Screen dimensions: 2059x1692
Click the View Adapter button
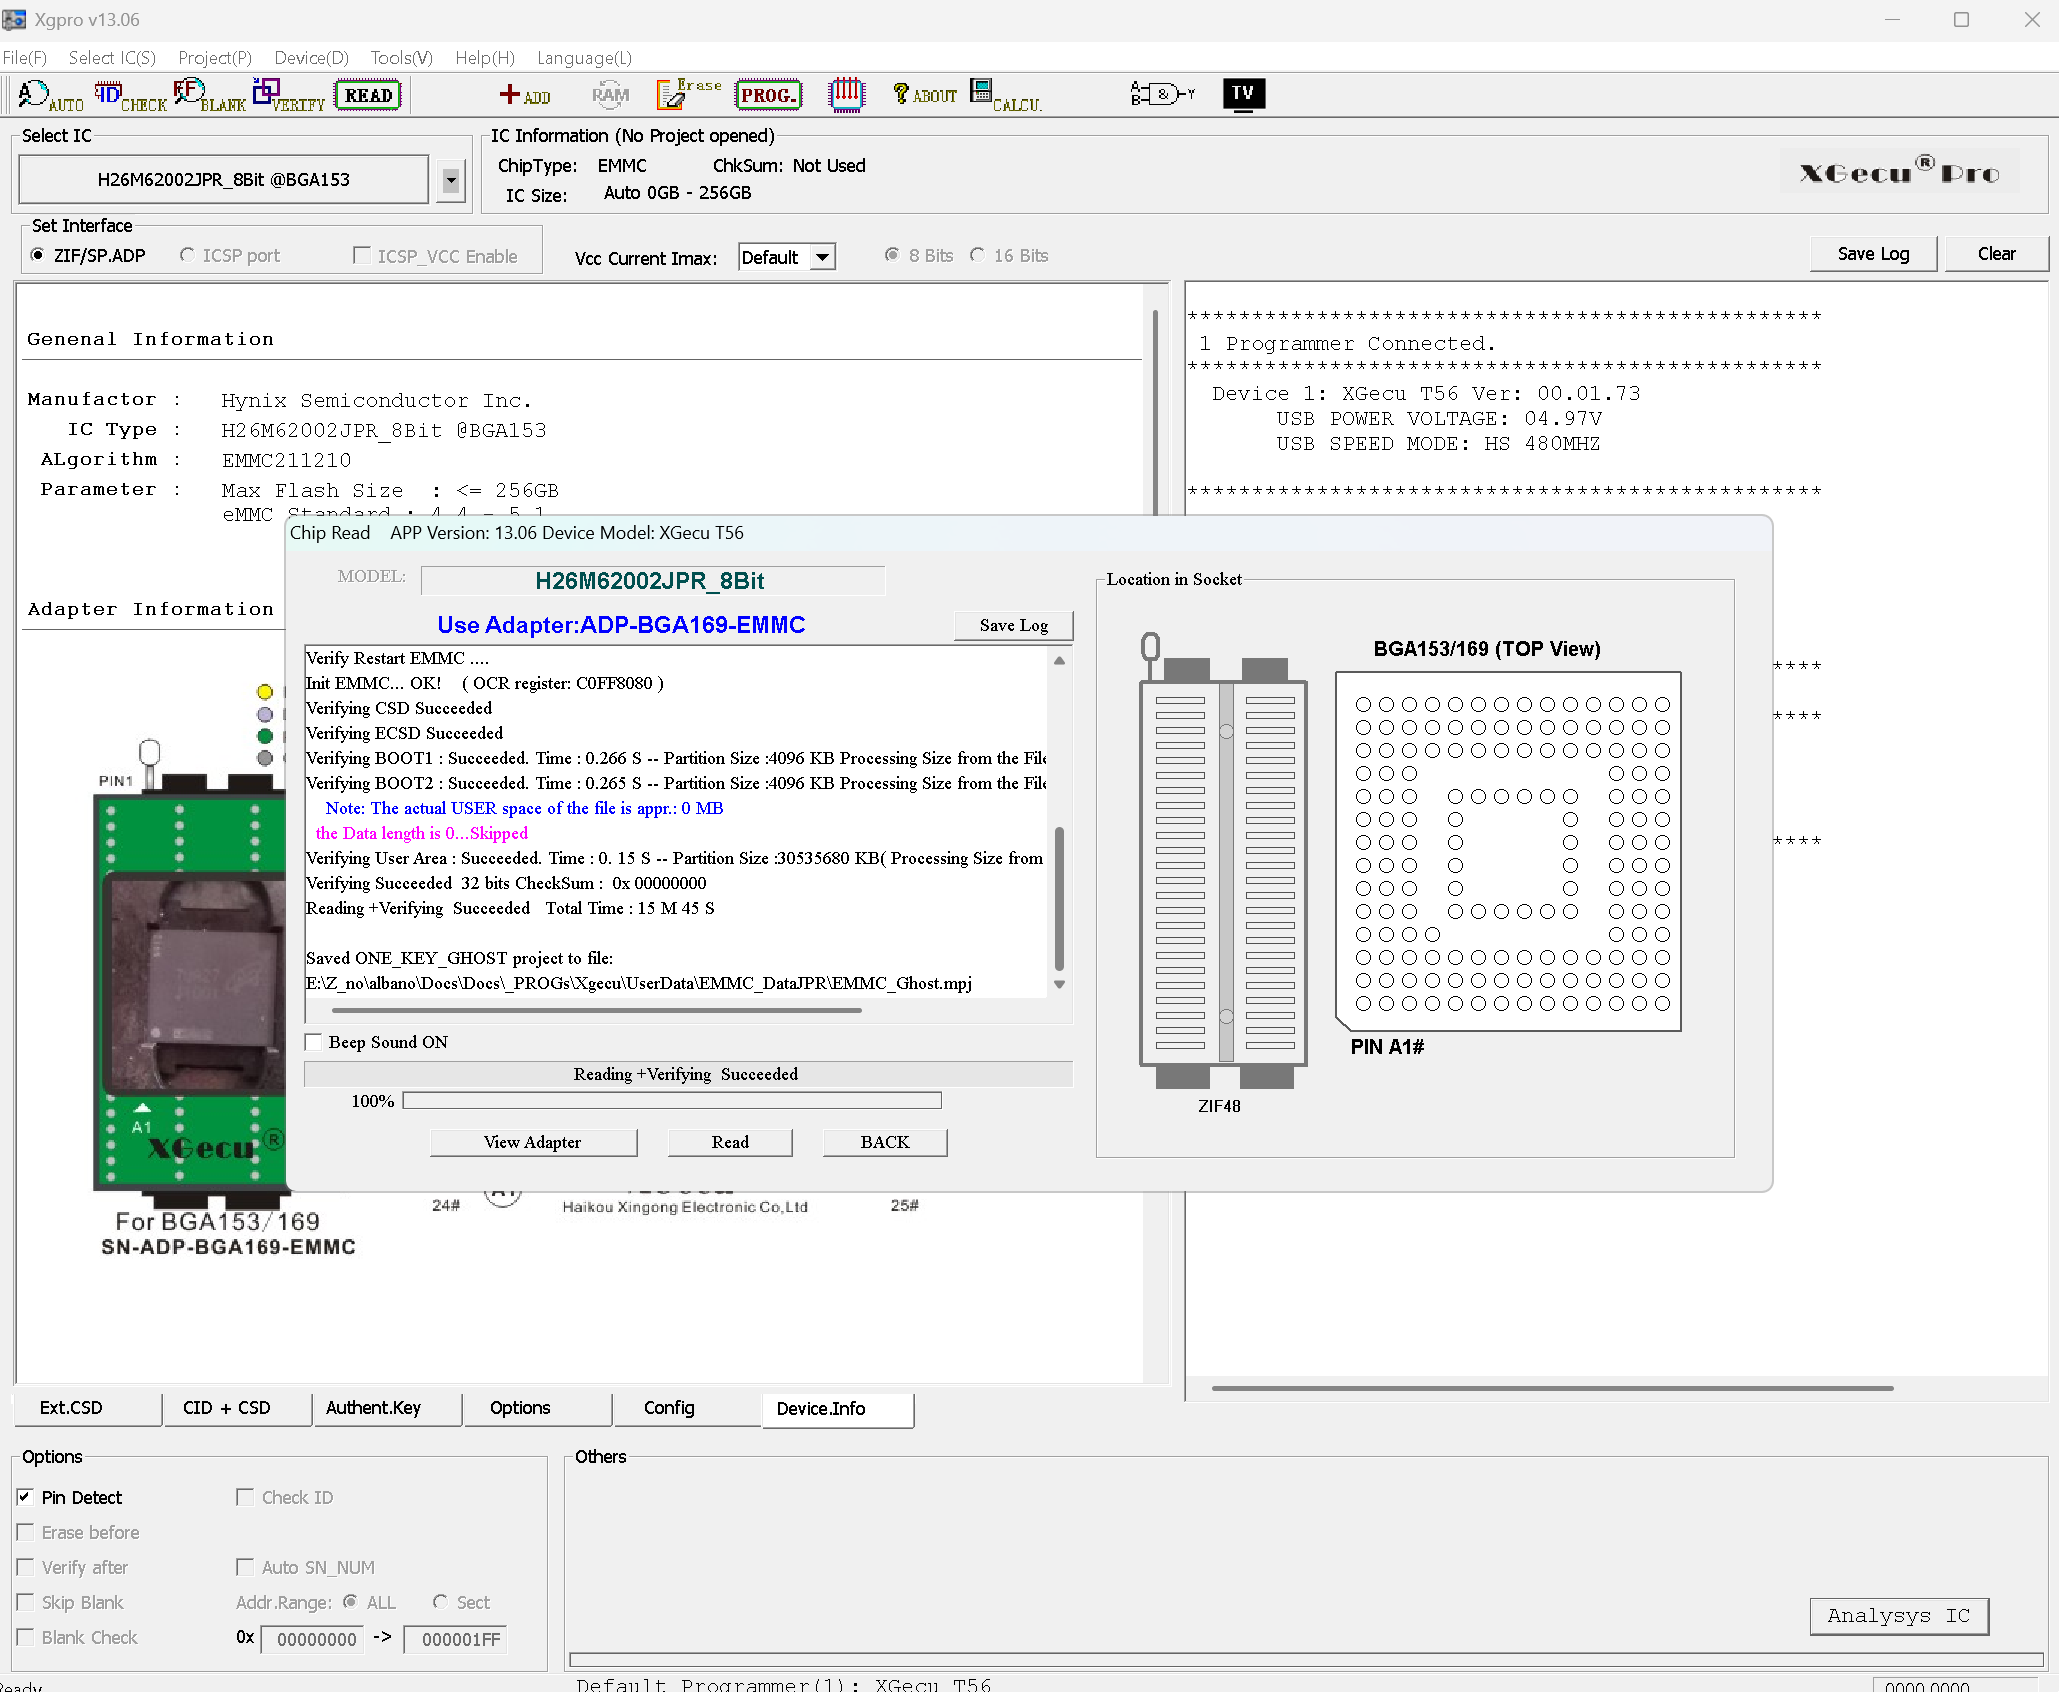(532, 1142)
